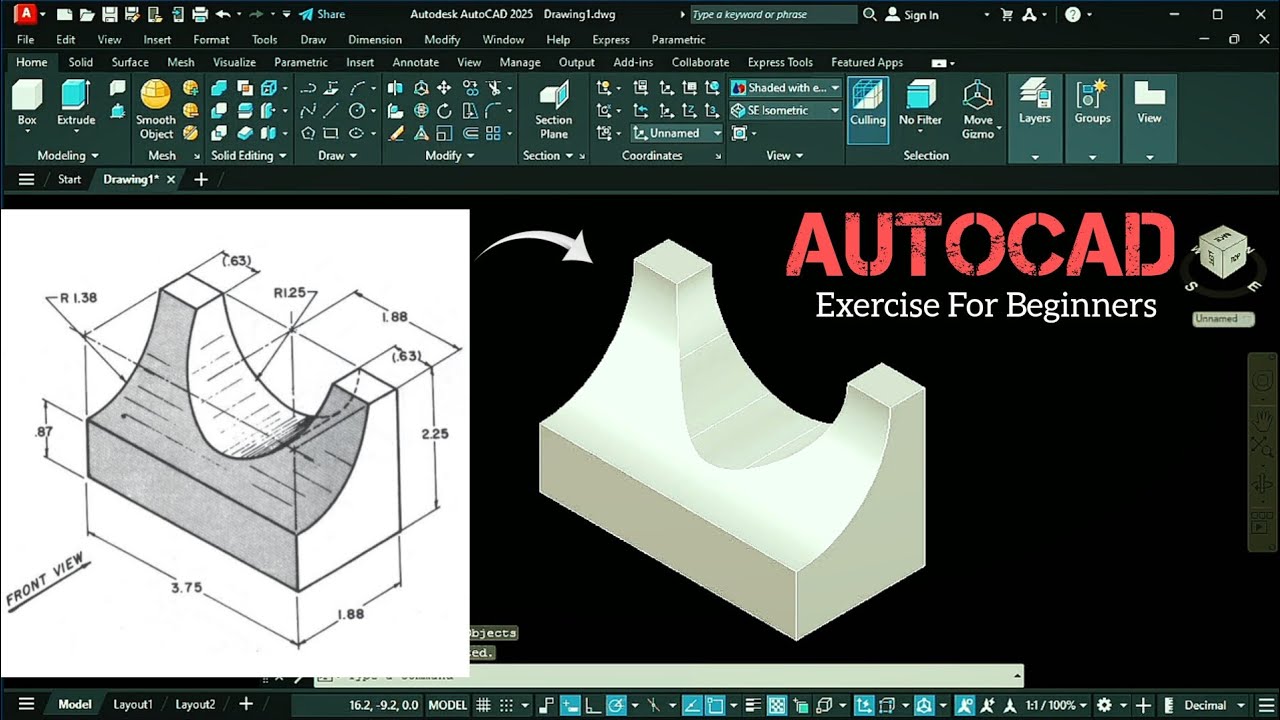Go to the Start file tab
1280x720 pixels.
point(69,180)
